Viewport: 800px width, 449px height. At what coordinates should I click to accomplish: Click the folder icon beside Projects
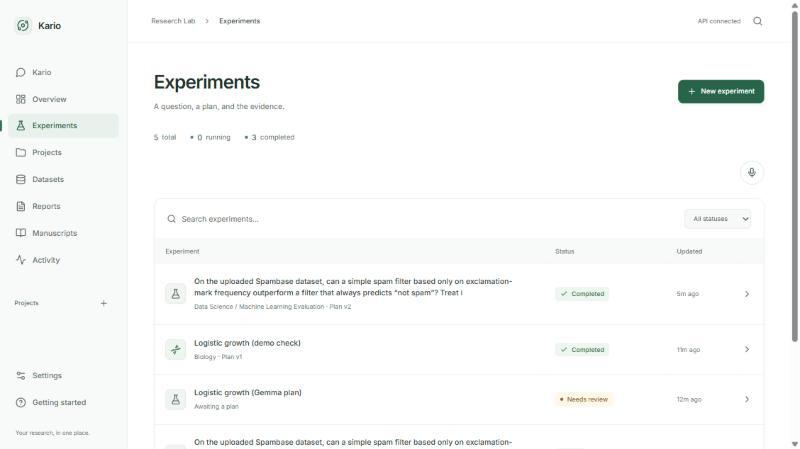point(20,153)
